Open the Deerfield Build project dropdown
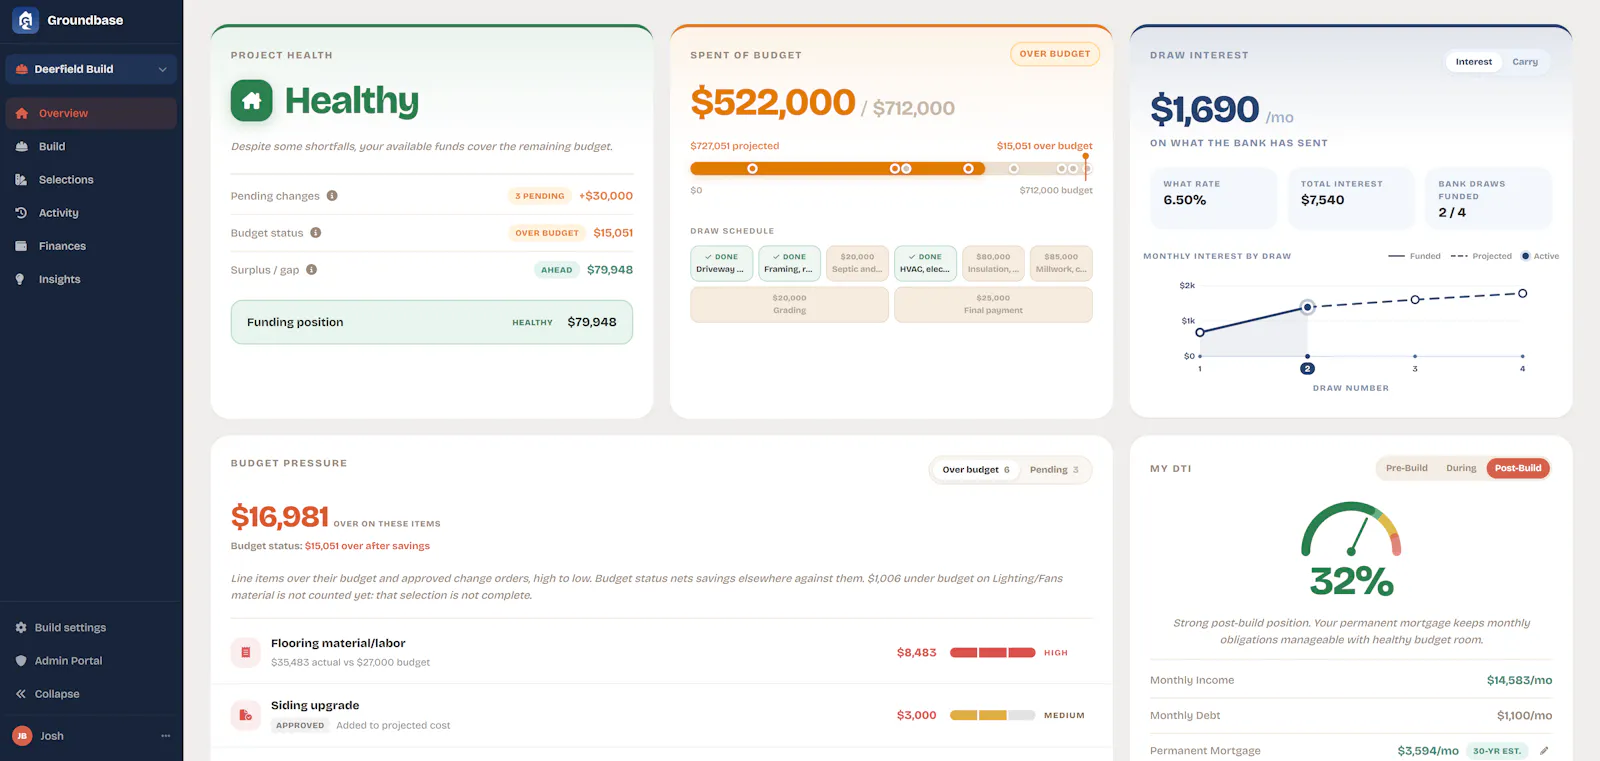Viewport: 1600px width, 761px height. 91,69
